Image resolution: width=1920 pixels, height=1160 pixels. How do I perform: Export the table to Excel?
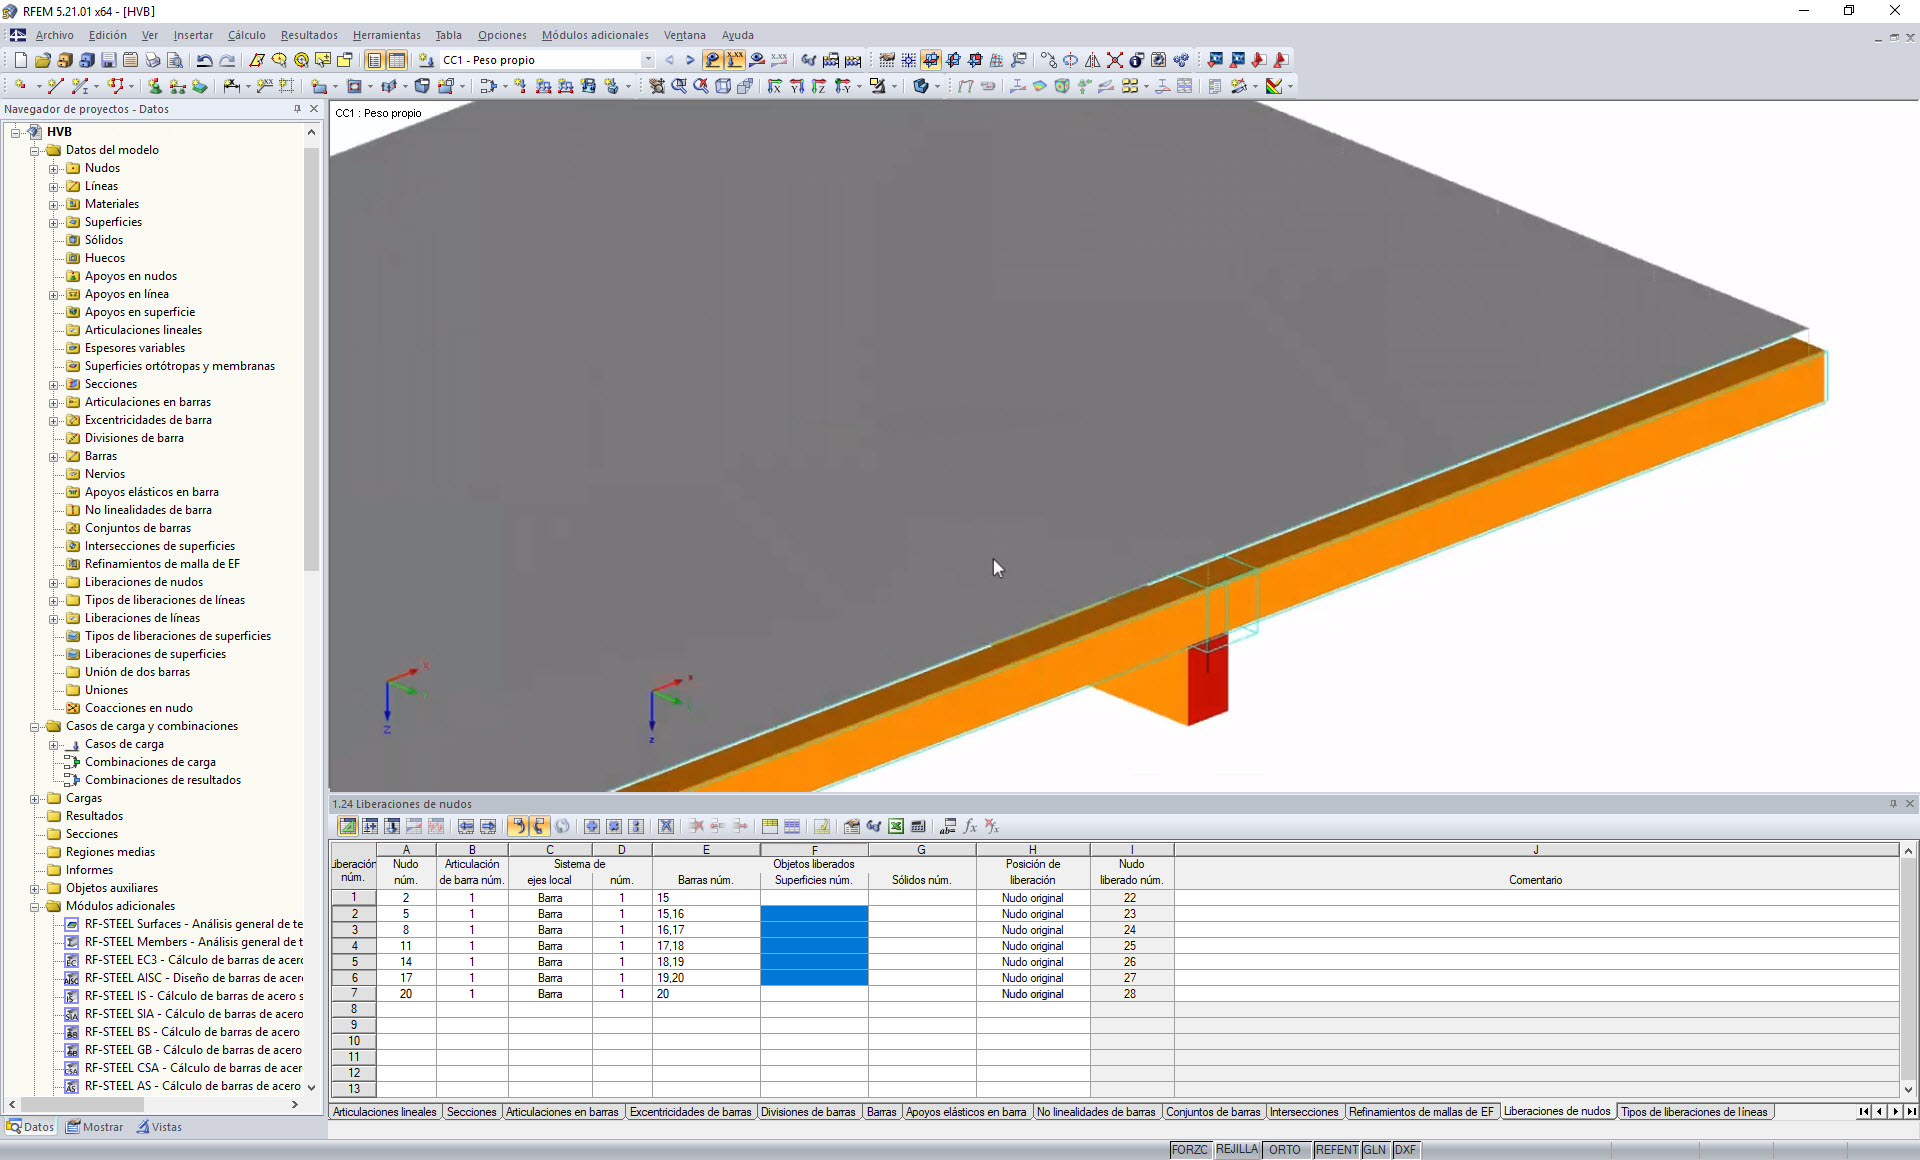coord(896,827)
